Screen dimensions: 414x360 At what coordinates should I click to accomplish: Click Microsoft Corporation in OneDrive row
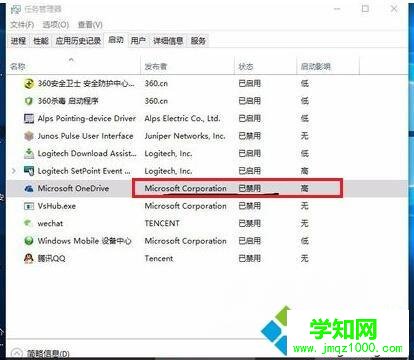(185, 188)
